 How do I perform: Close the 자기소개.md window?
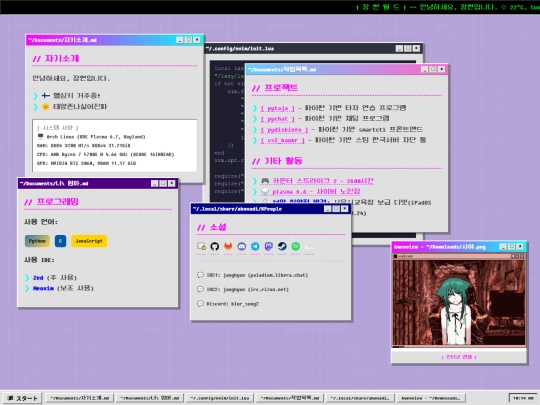197,40
